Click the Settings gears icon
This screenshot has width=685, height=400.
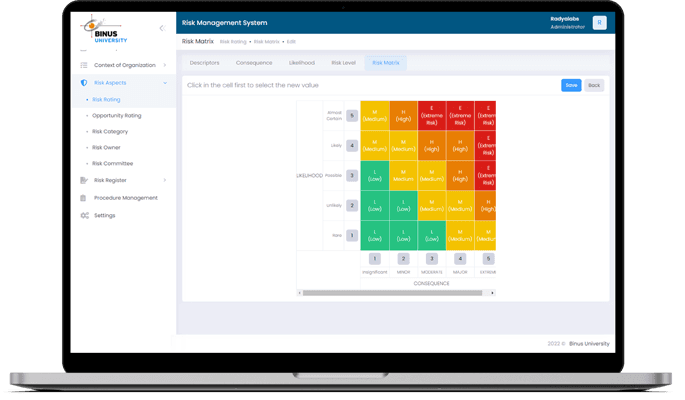click(84, 215)
